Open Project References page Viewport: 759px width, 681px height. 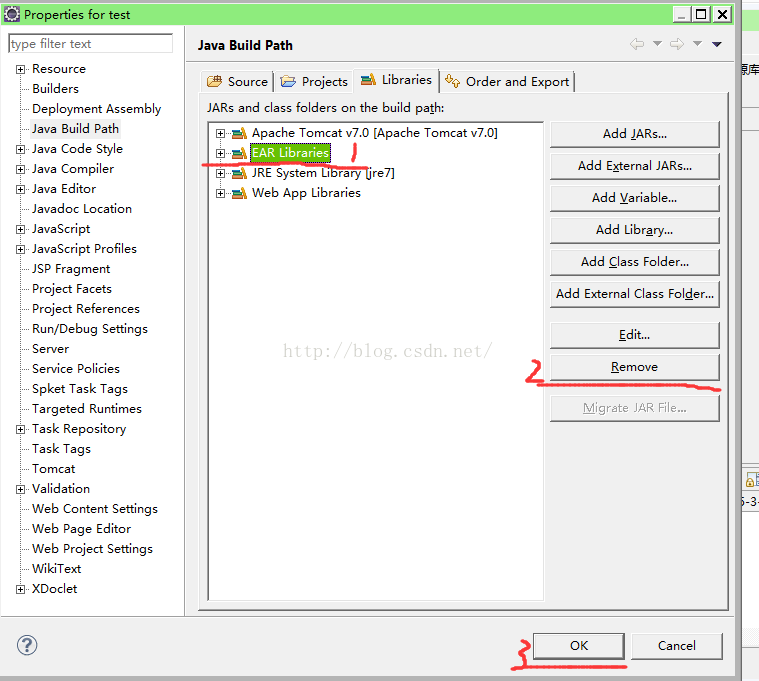[x=86, y=309]
